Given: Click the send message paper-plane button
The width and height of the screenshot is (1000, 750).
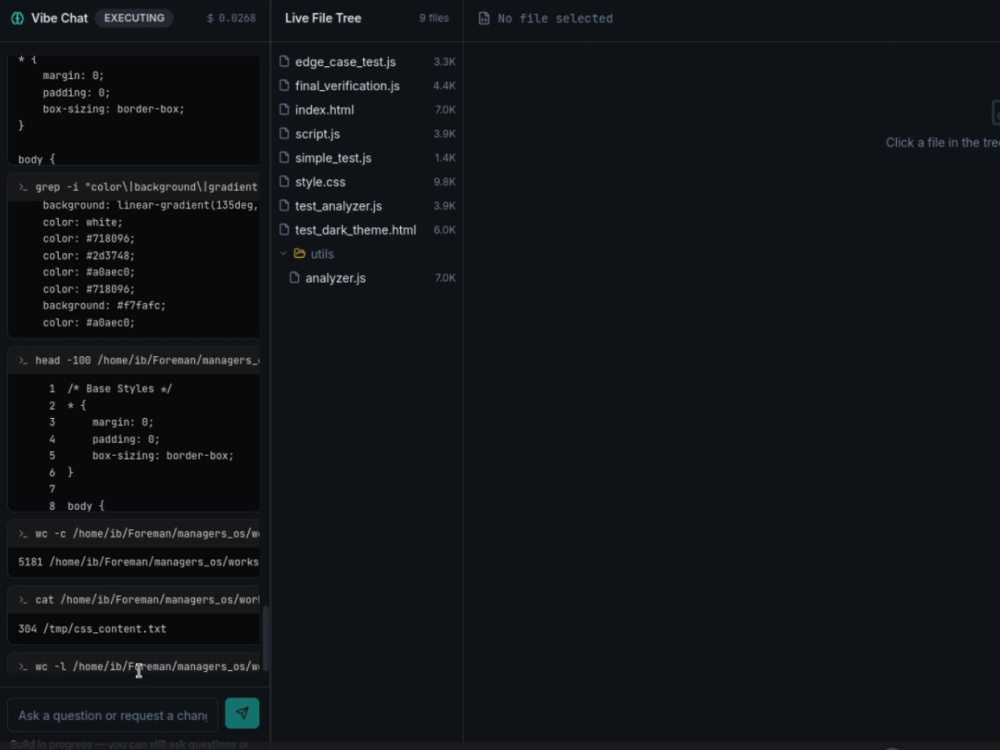Looking at the screenshot, I should coord(242,713).
